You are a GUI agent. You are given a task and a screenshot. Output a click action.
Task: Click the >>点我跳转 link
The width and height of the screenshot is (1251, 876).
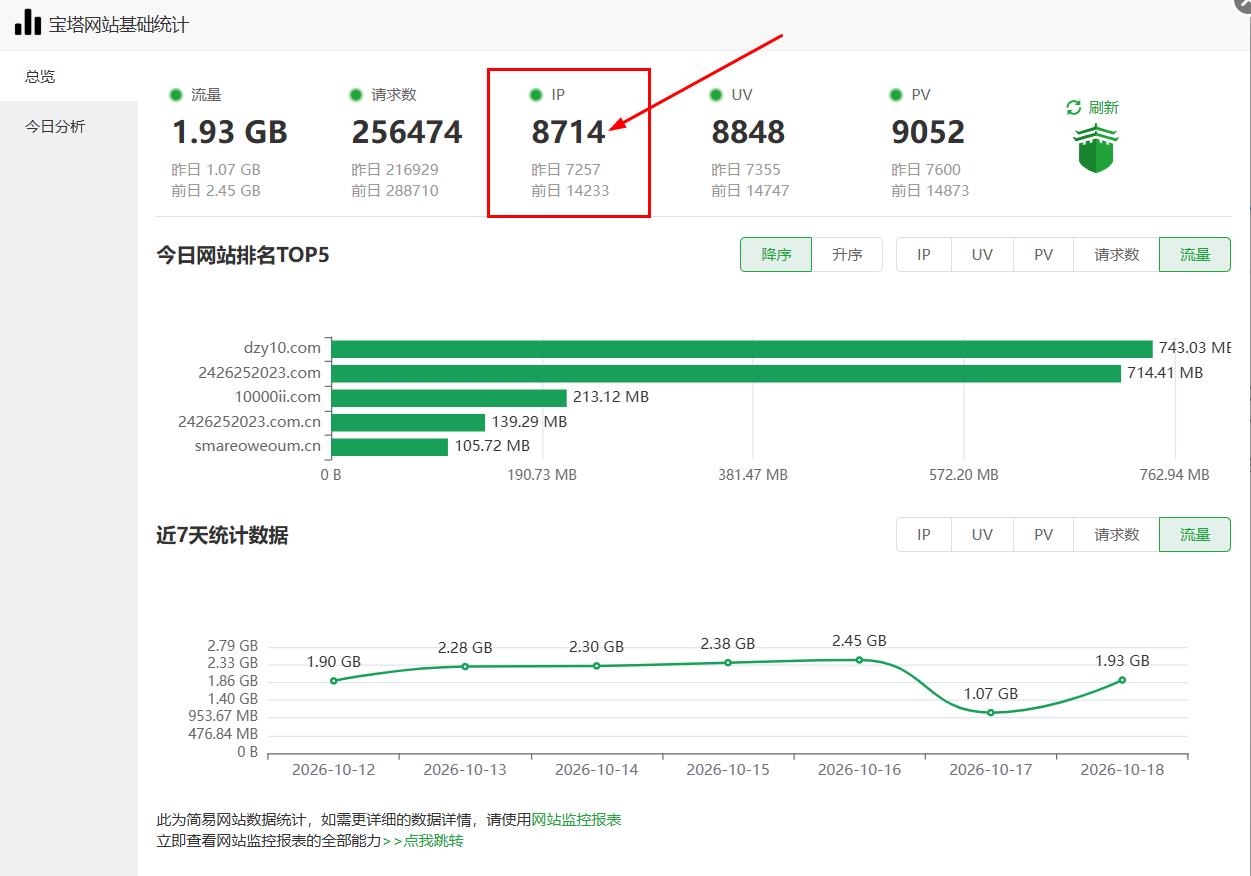pos(423,841)
